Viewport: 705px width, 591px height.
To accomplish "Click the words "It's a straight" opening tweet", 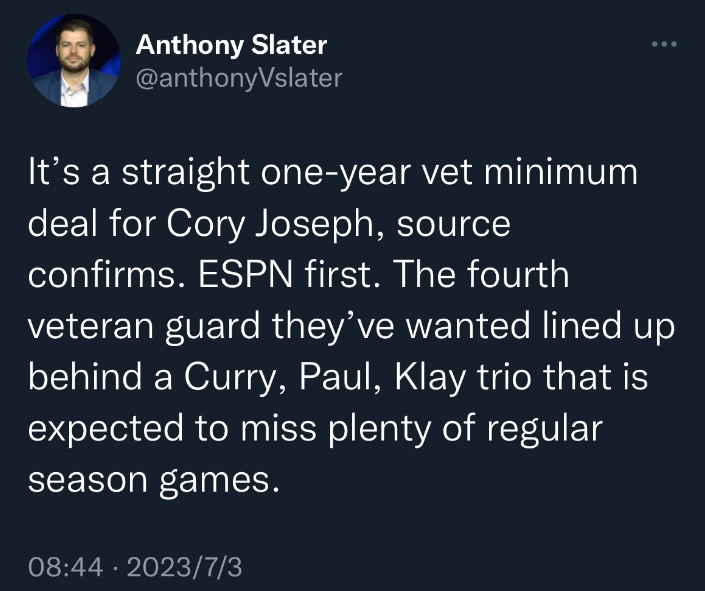I will 139,173.
